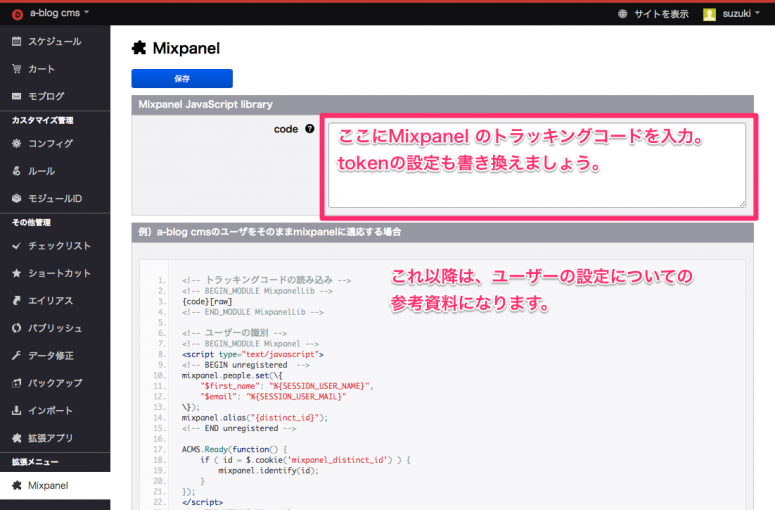Click the コンフィグ gear icon

point(16,143)
